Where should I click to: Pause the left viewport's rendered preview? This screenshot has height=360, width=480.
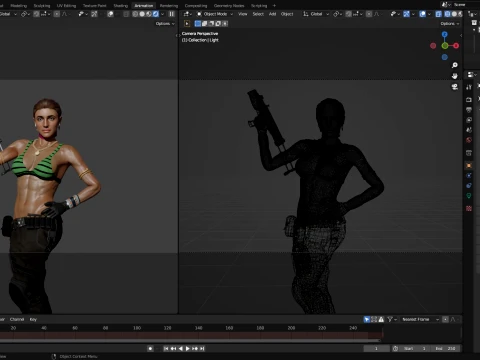[x=171, y=14]
